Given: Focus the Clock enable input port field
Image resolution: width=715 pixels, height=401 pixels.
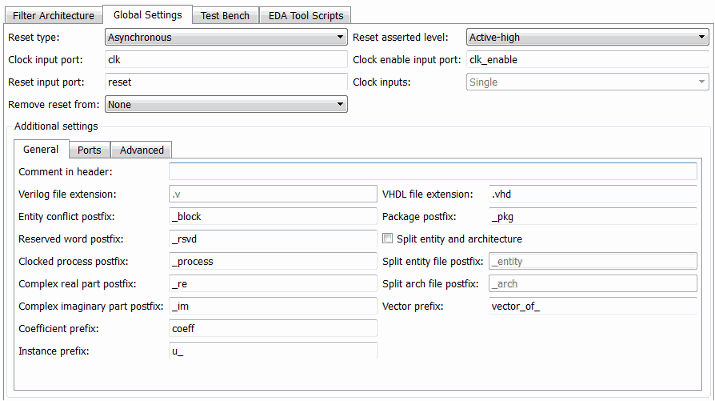Looking at the screenshot, I should tap(587, 60).
